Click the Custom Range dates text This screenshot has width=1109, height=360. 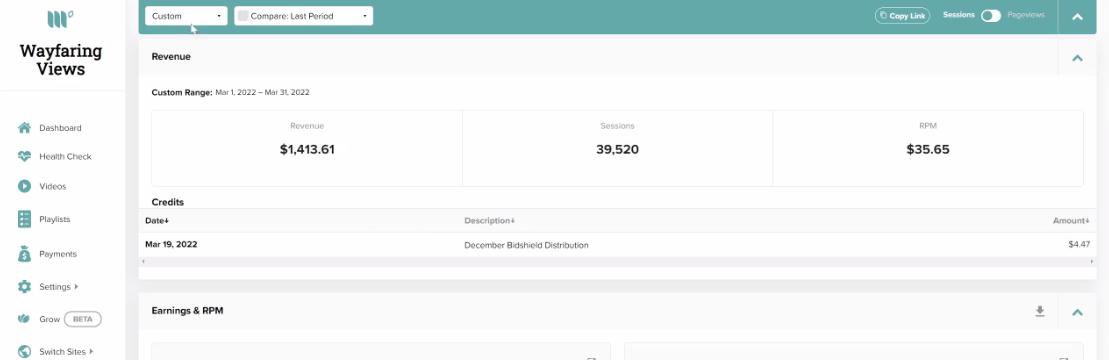click(x=262, y=92)
